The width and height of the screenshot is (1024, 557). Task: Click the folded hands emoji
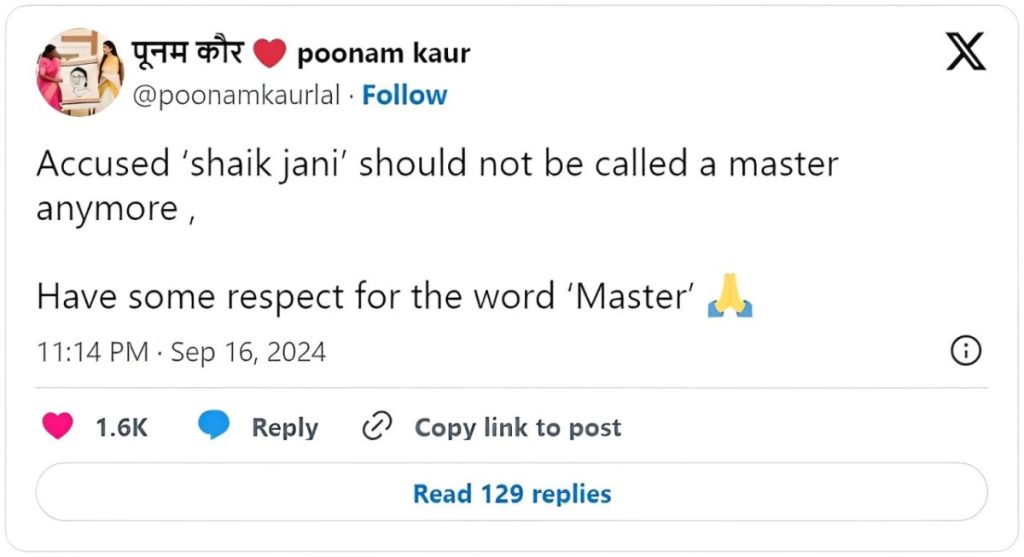coord(729,297)
